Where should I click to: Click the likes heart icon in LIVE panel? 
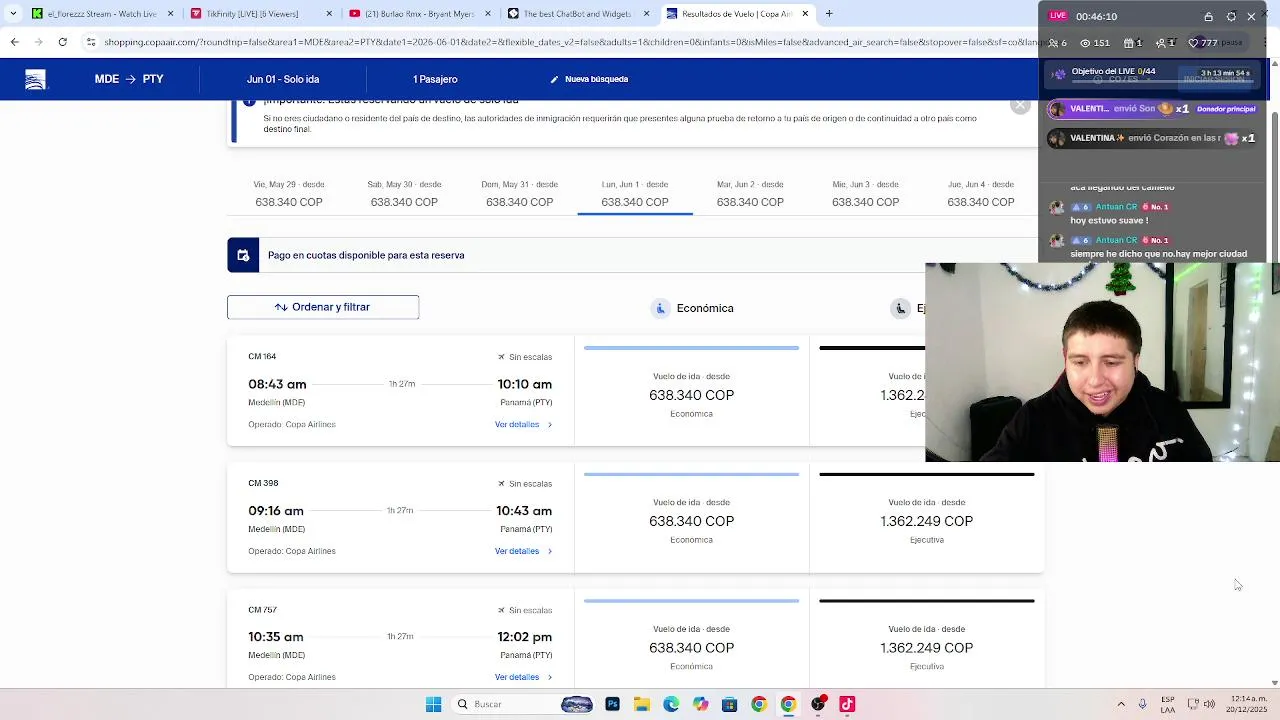coord(1193,43)
